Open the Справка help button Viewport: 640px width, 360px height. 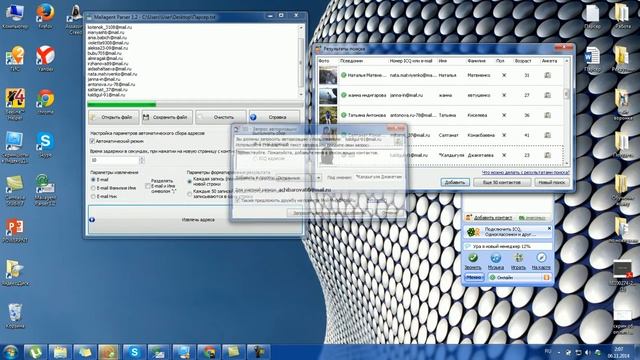[274, 117]
